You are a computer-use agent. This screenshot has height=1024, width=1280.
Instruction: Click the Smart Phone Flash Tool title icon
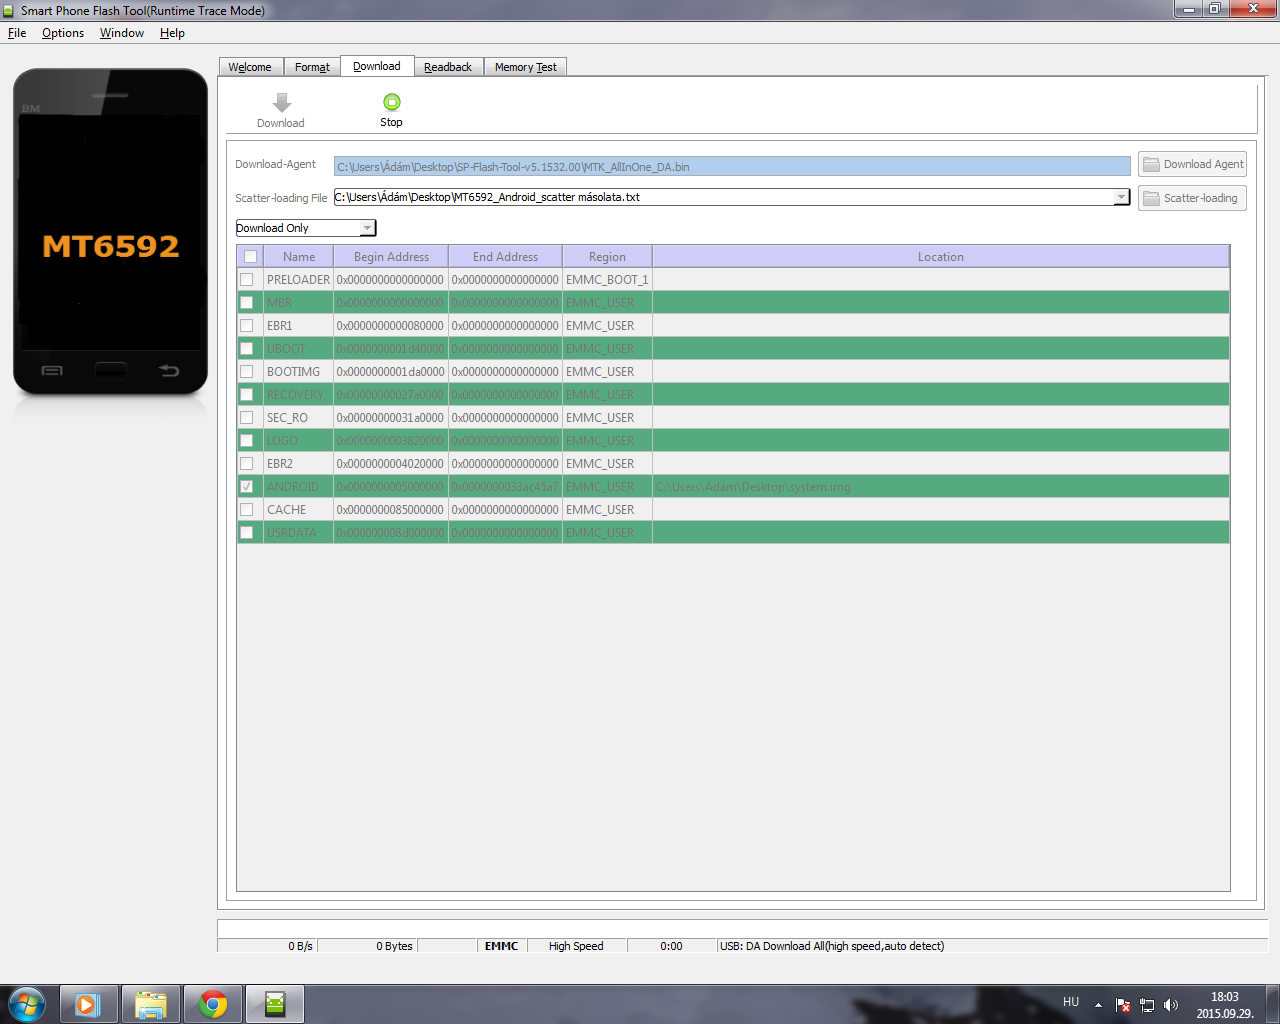coord(9,10)
